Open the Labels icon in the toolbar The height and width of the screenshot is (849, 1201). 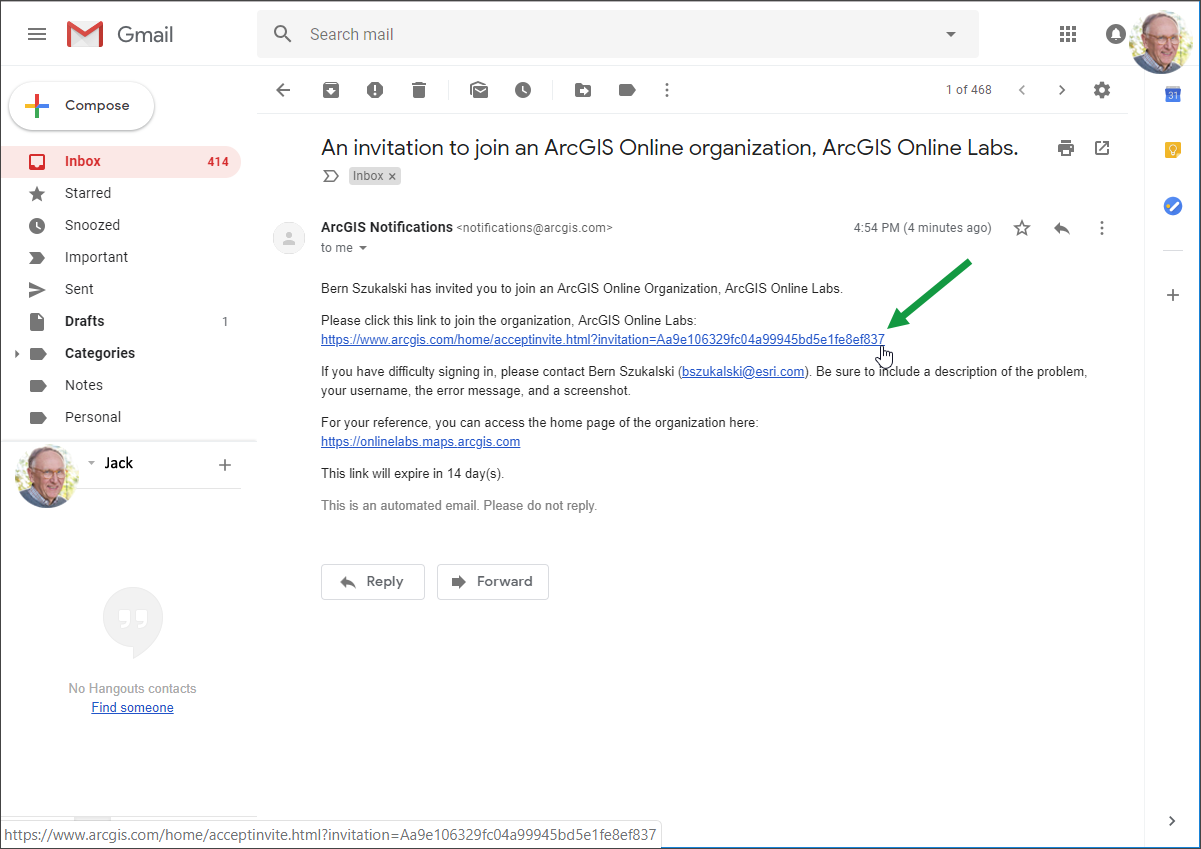627,90
